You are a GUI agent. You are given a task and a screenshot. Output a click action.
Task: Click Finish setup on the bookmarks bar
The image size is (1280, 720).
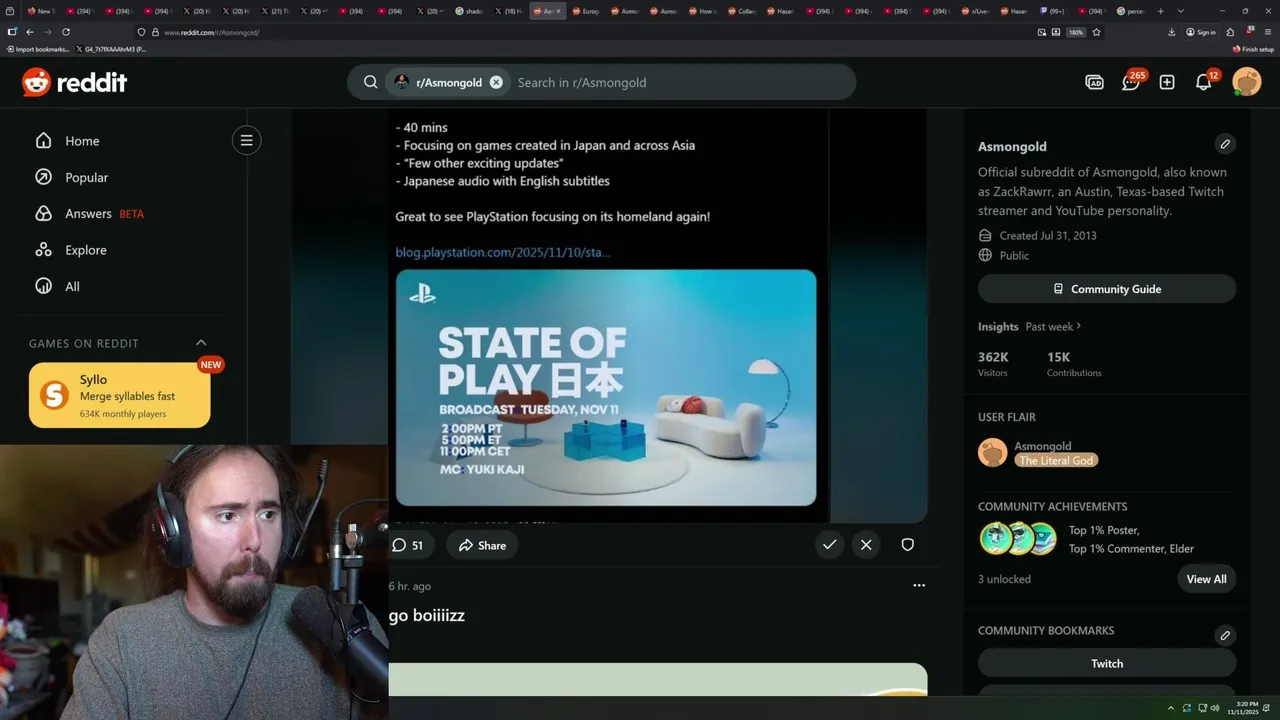tap(1253, 49)
